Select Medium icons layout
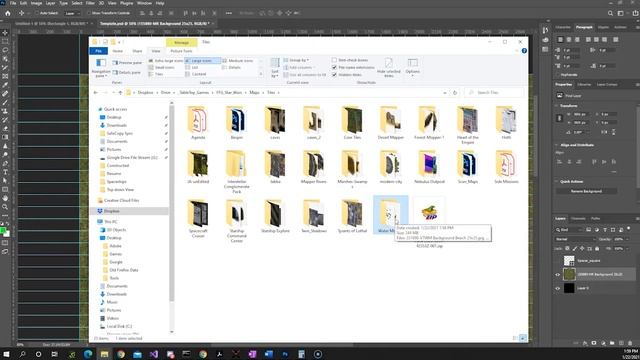The height and width of the screenshot is (360, 640). pyautogui.click(x=238, y=60)
